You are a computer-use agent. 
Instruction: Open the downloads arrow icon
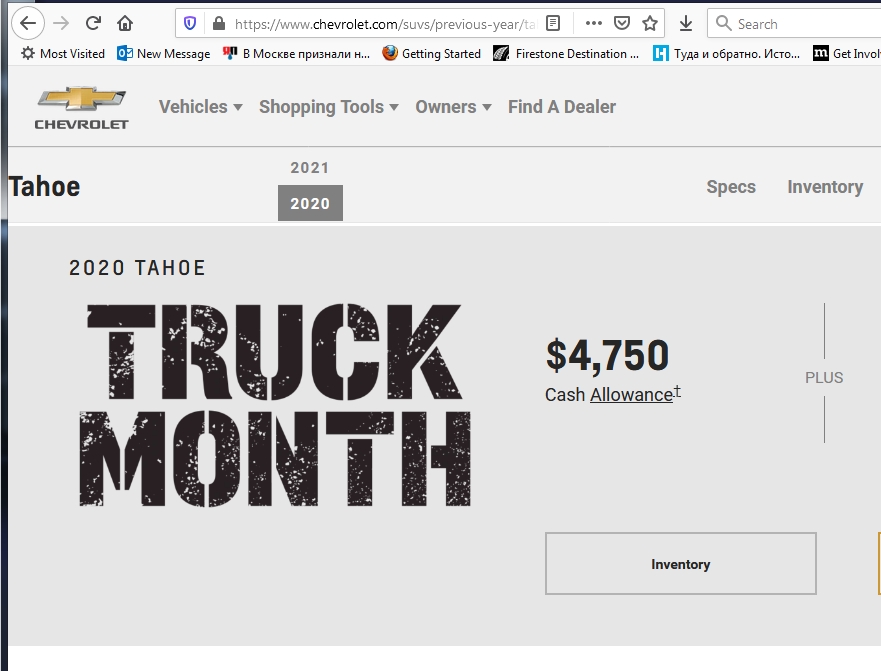pos(685,24)
